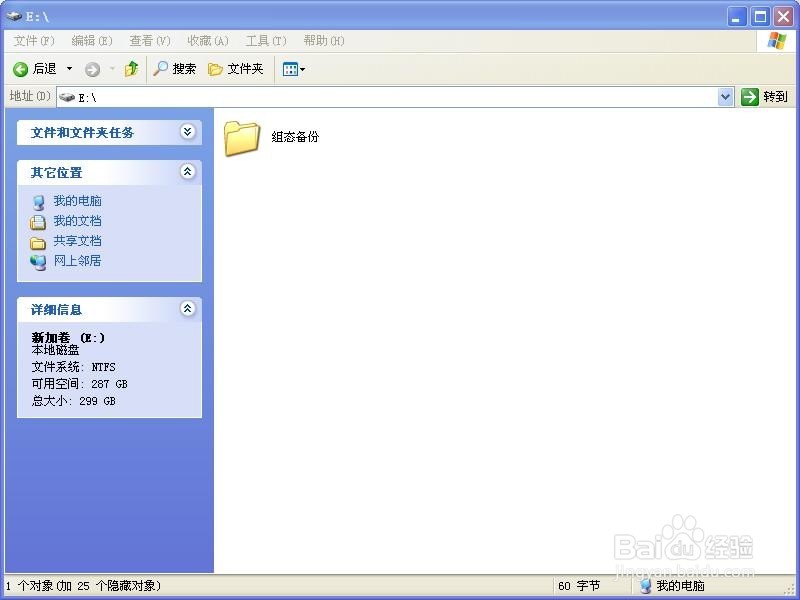The width and height of the screenshot is (800, 600).
Task: Click the 后退 back navigation icon
Action: [22, 68]
